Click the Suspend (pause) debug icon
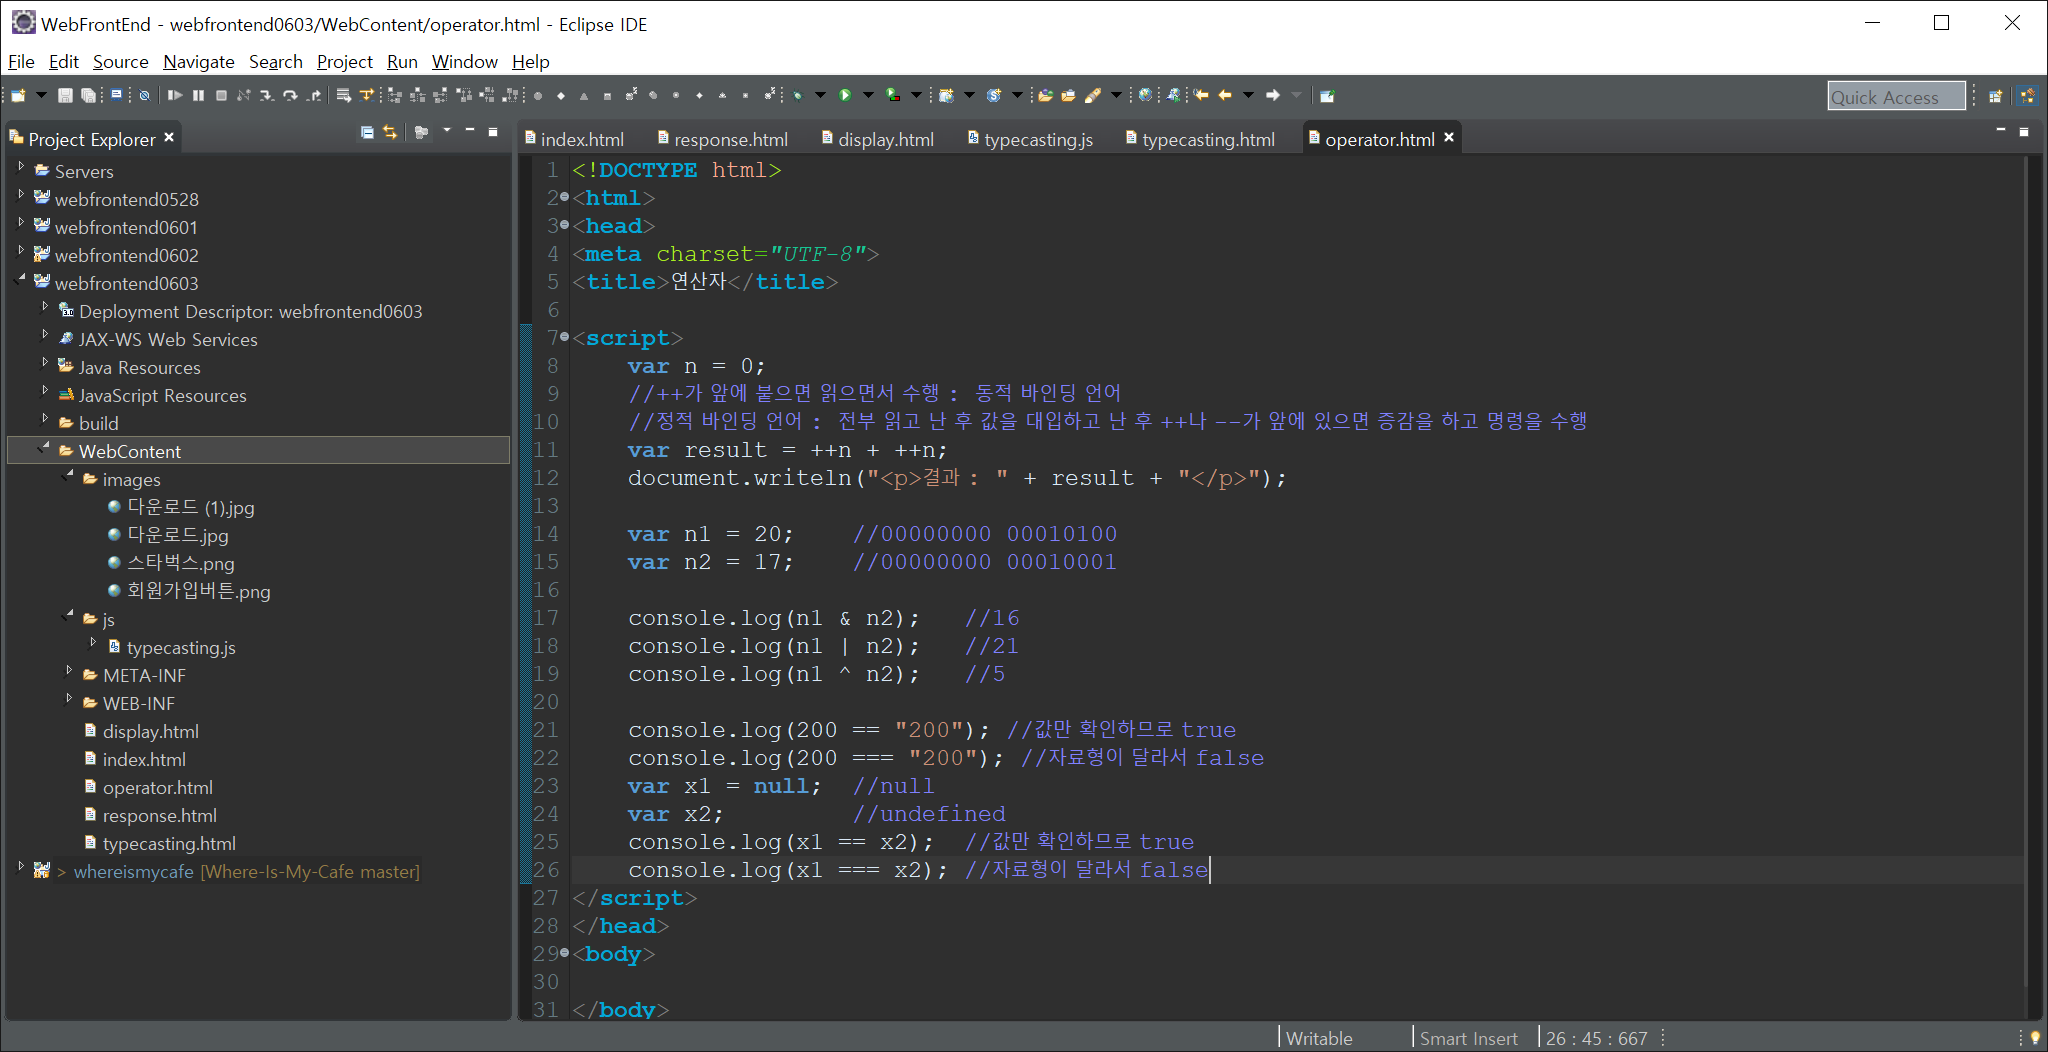The height and width of the screenshot is (1052, 2048). click(198, 96)
